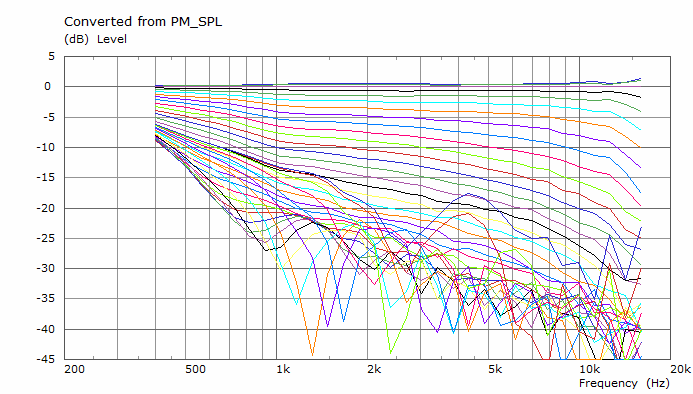Click the '-5' label on the dB axis
Image resolution: width=693 pixels, height=394 pixels.
pos(49,117)
